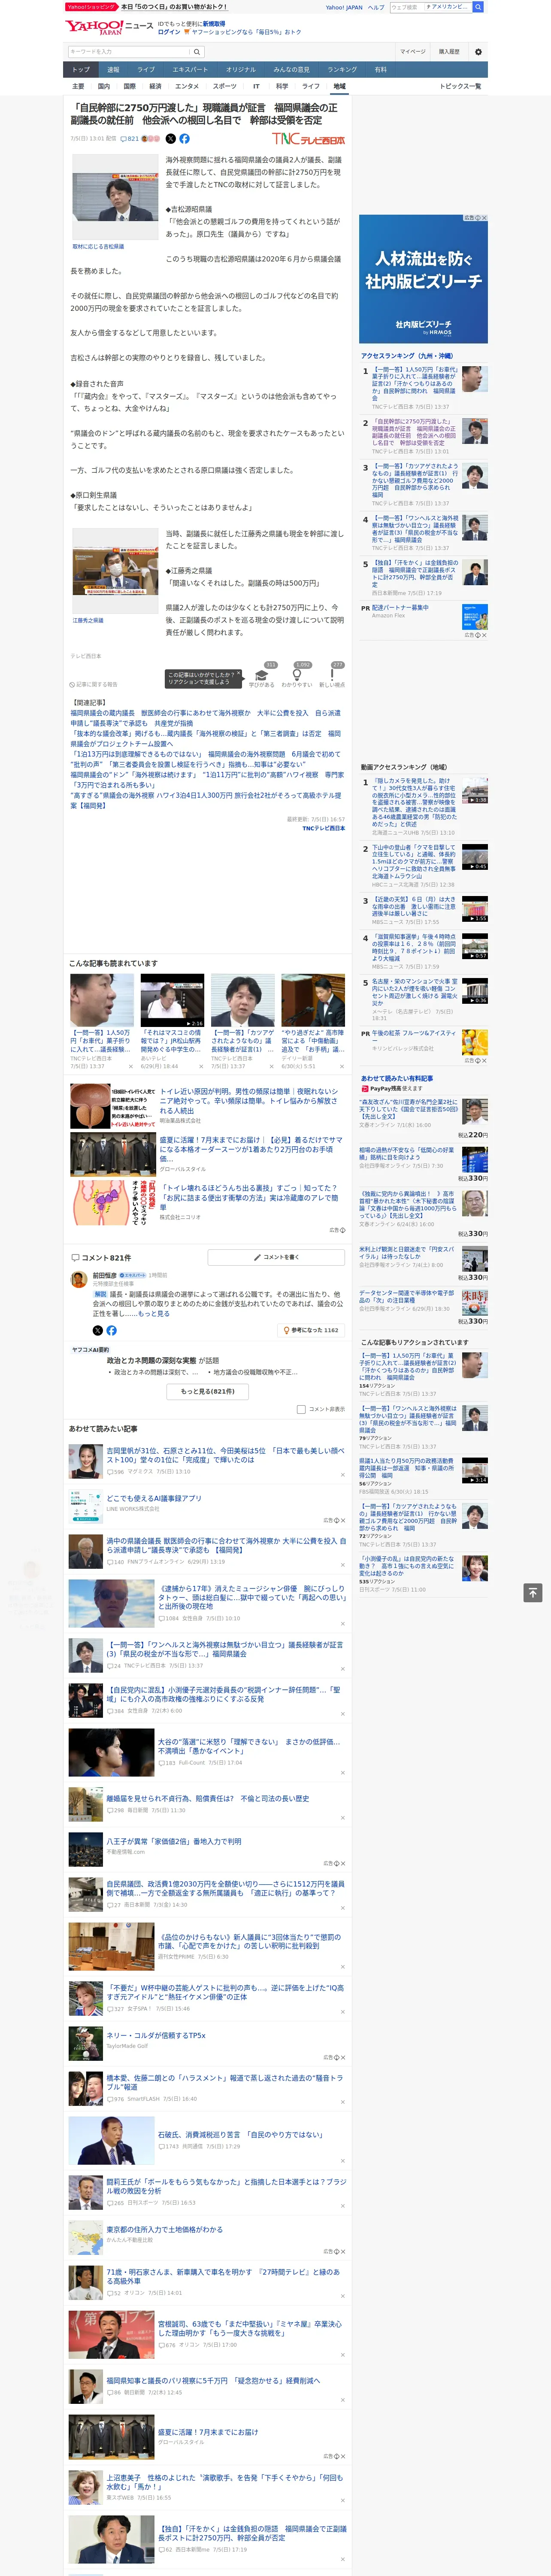Screen dimensions: 551x2576
Task: Open article 離婚届を見せられ不貞行為、賠償責任は?
Action: pos(208,1798)
